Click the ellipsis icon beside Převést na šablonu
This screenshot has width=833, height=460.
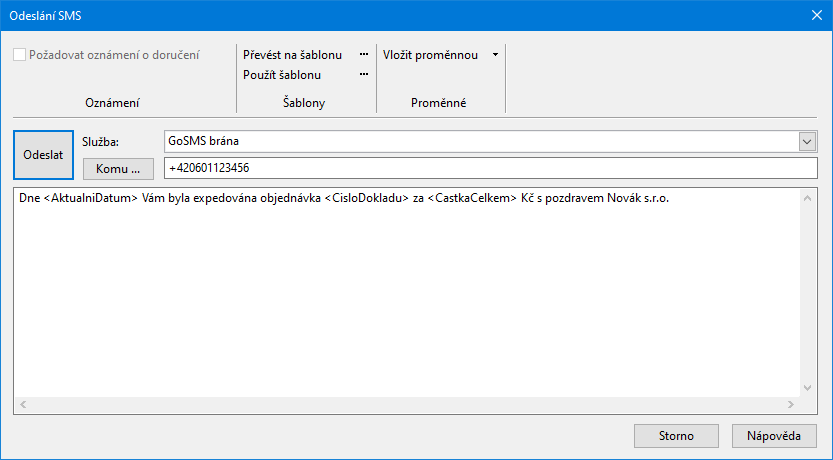tap(364, 54)
